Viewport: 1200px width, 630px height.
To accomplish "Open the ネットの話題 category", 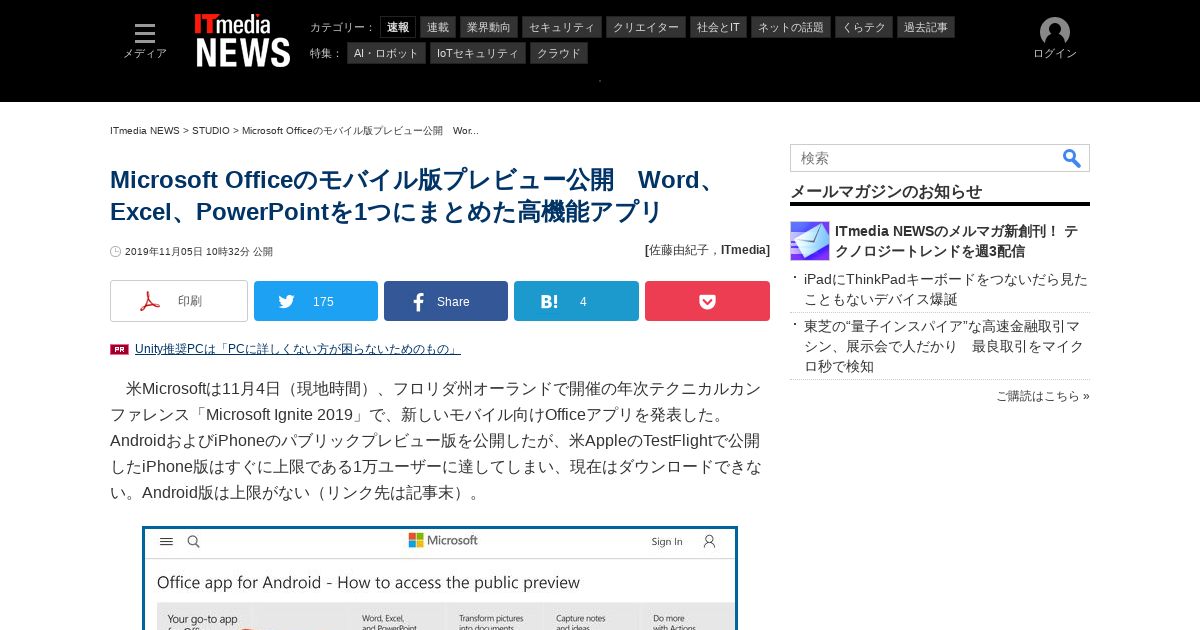I will pyautogui.click(x=791, y=27).
